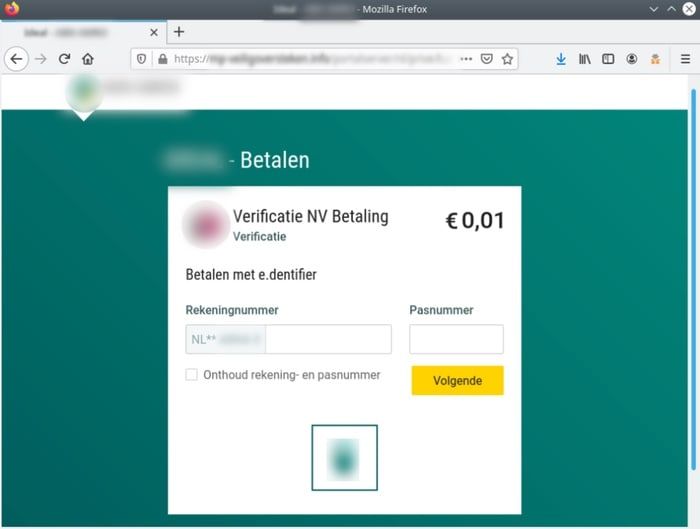The width and height of the screenshot is (700, 529).
Task: Click the yellow Volgende button
Action: (x=458, y=380)
